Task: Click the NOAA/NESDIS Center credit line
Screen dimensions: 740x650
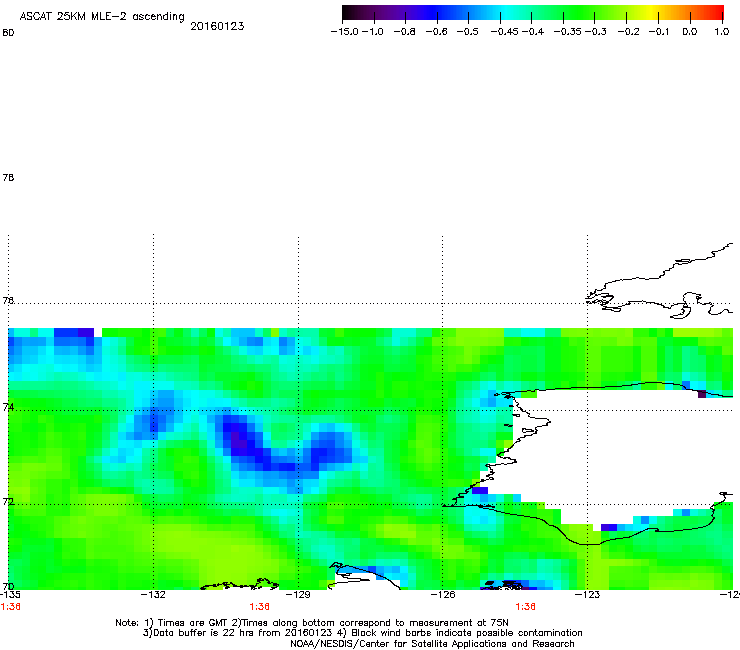Action: pyautogui.click(x=432, y=644)
